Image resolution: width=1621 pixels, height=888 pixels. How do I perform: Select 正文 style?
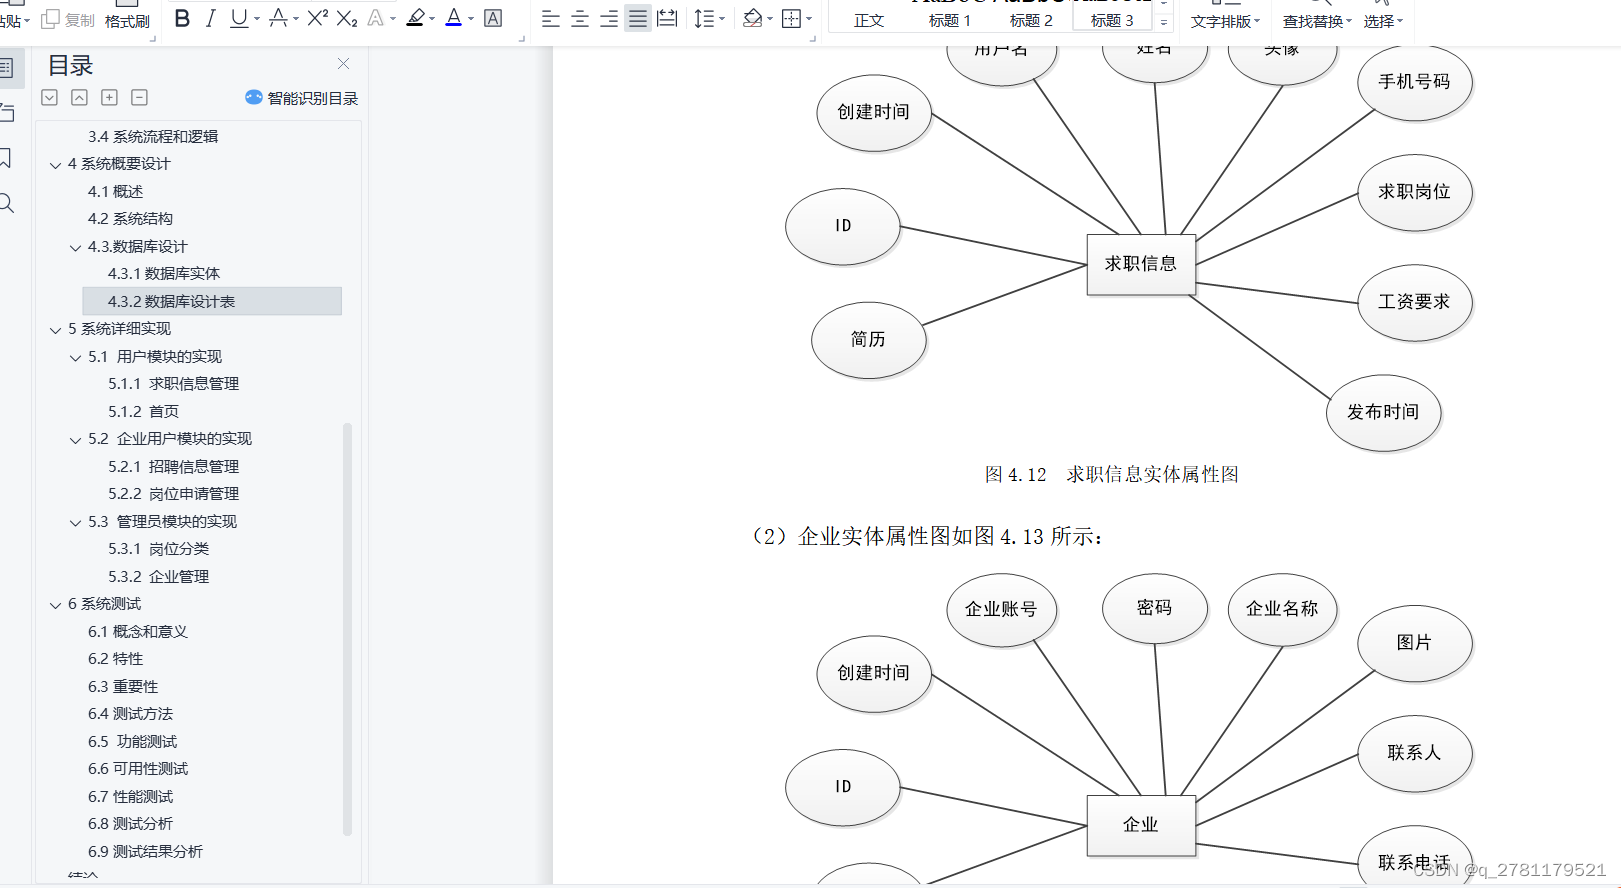click(869, 20)
